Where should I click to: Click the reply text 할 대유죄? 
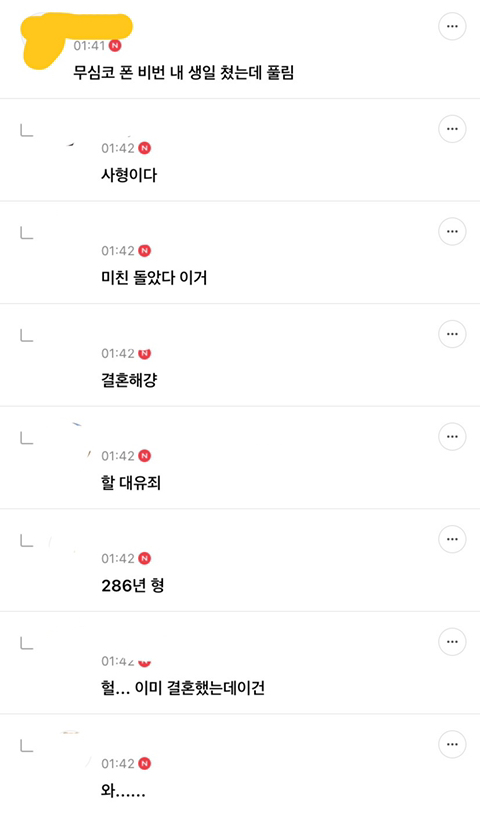click(131, 482)
